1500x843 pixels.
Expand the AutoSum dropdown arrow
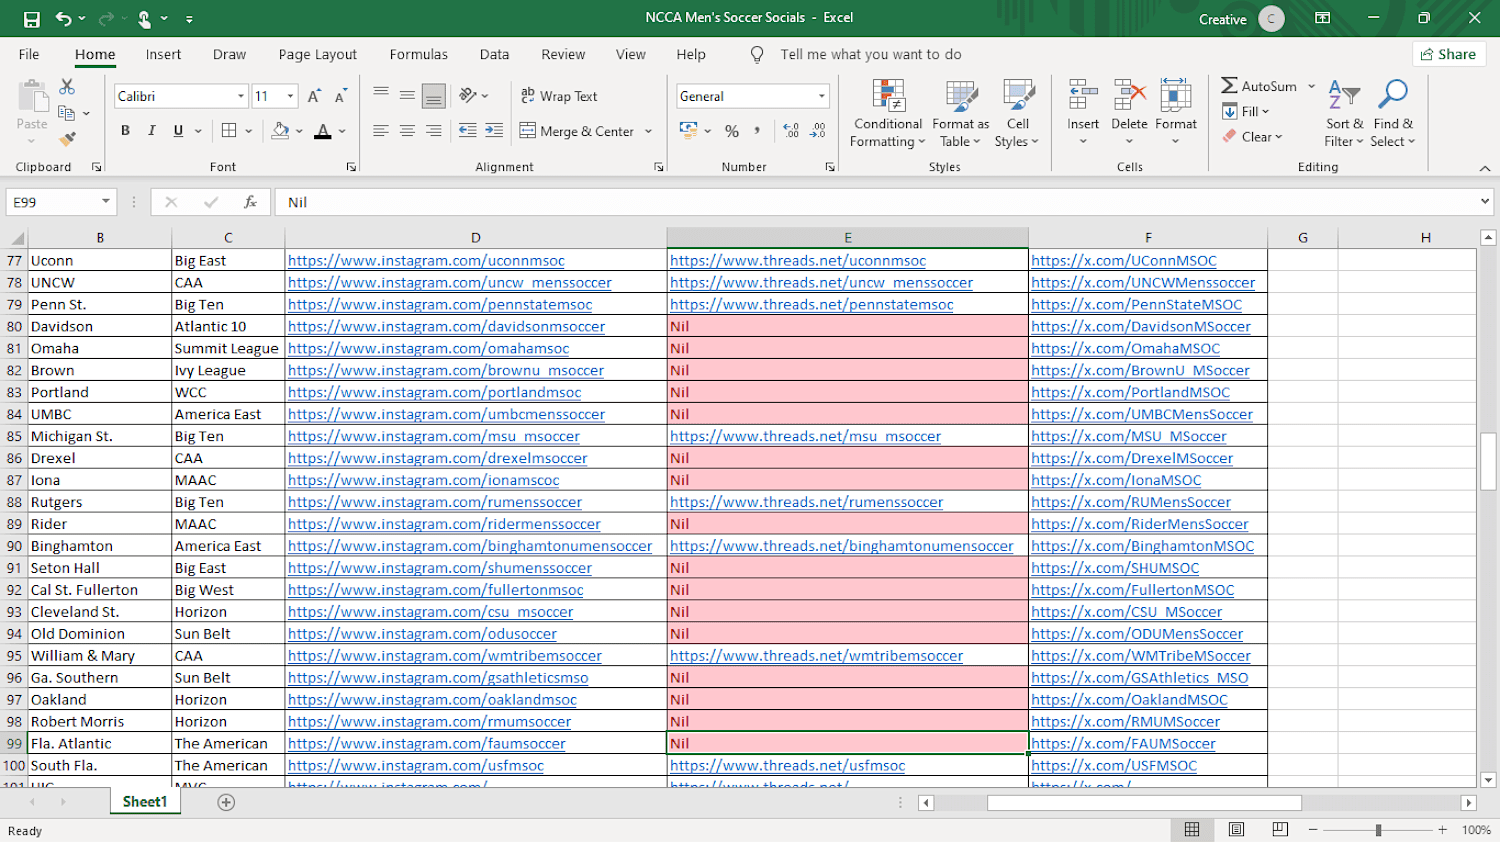[x=1311, y=86]
